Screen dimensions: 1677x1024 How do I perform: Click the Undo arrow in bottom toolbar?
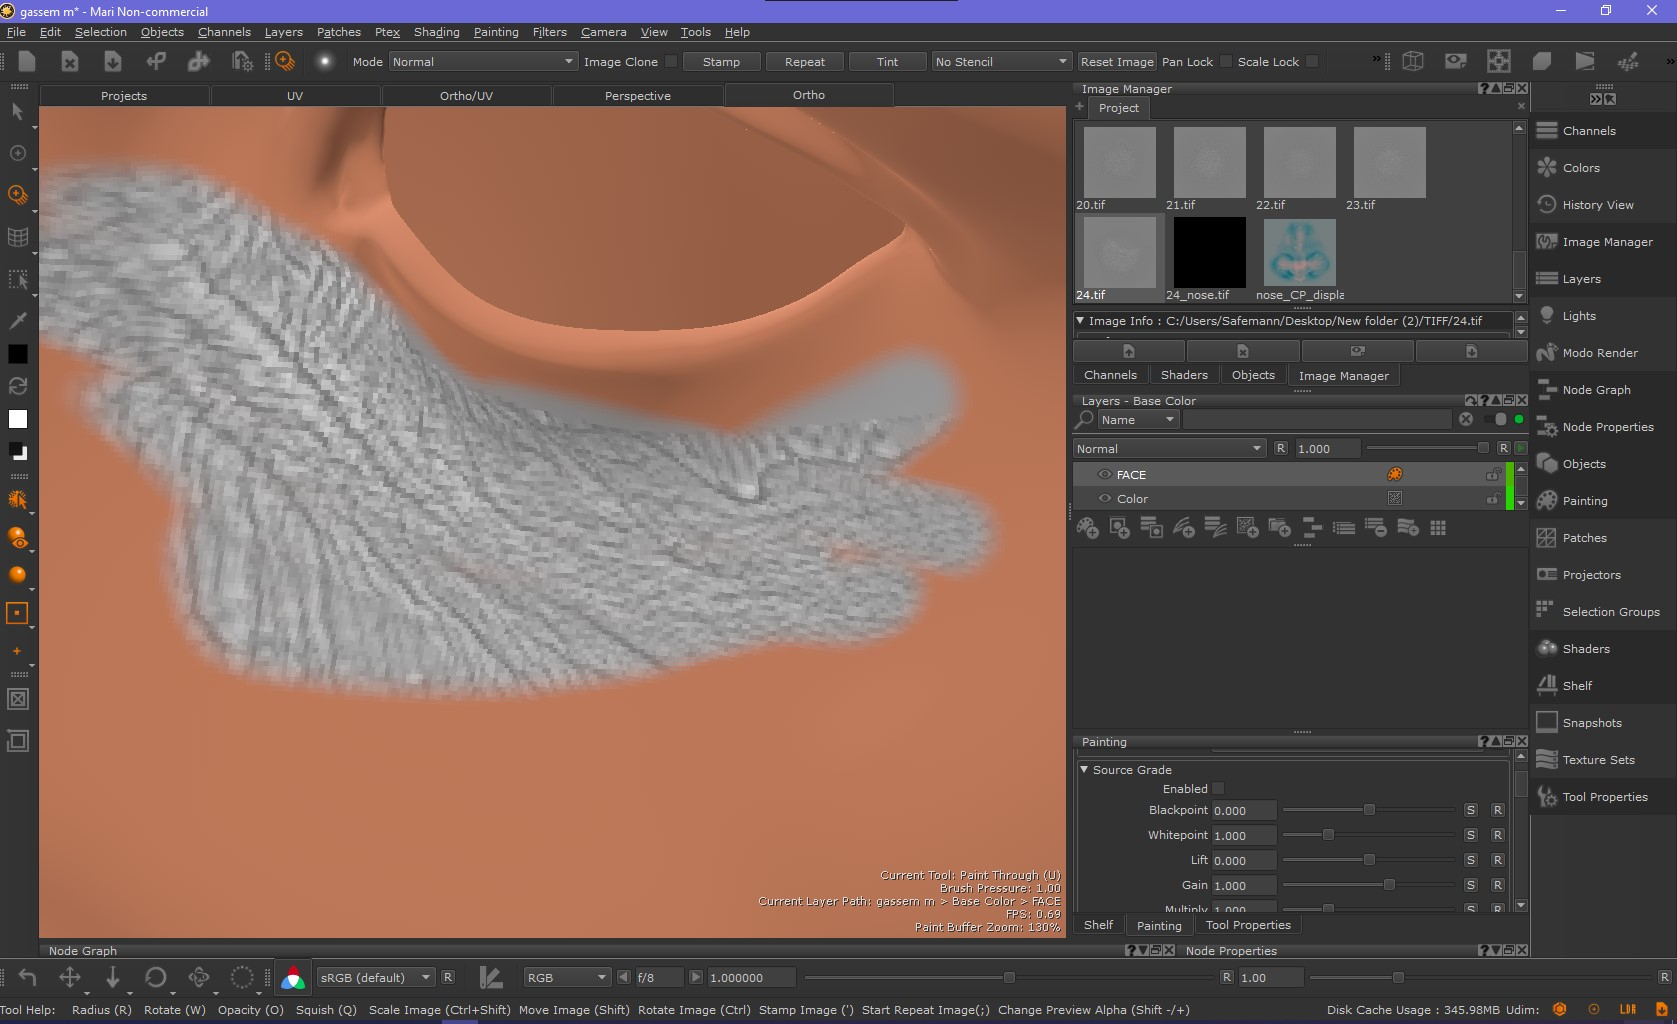pos(27,977)
